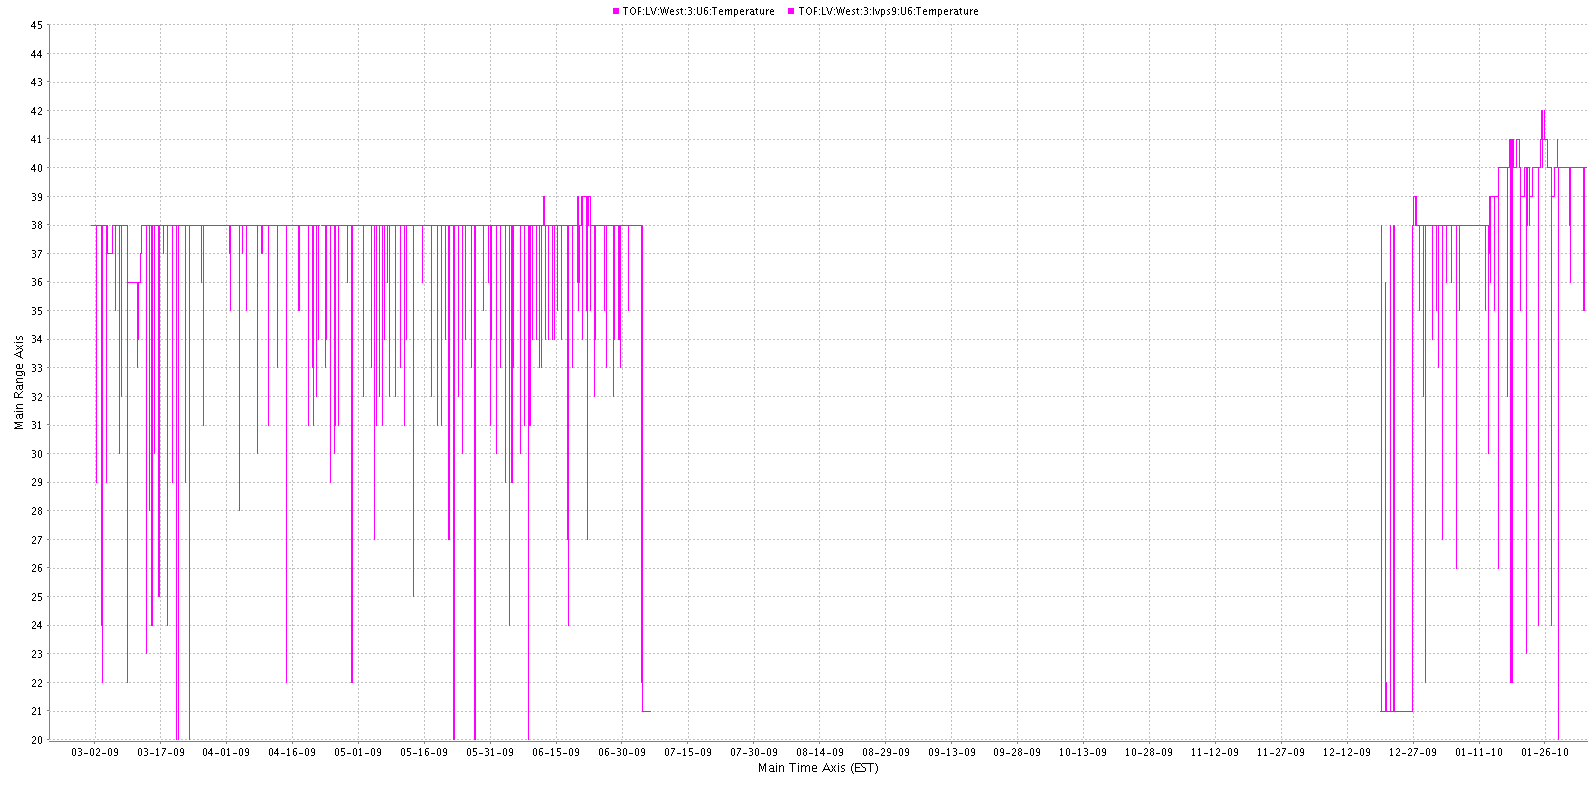Viewport: 1595px width, 785px height.
Task: Select time axis date 08-14-09
Action: click(x=820, y=753)
